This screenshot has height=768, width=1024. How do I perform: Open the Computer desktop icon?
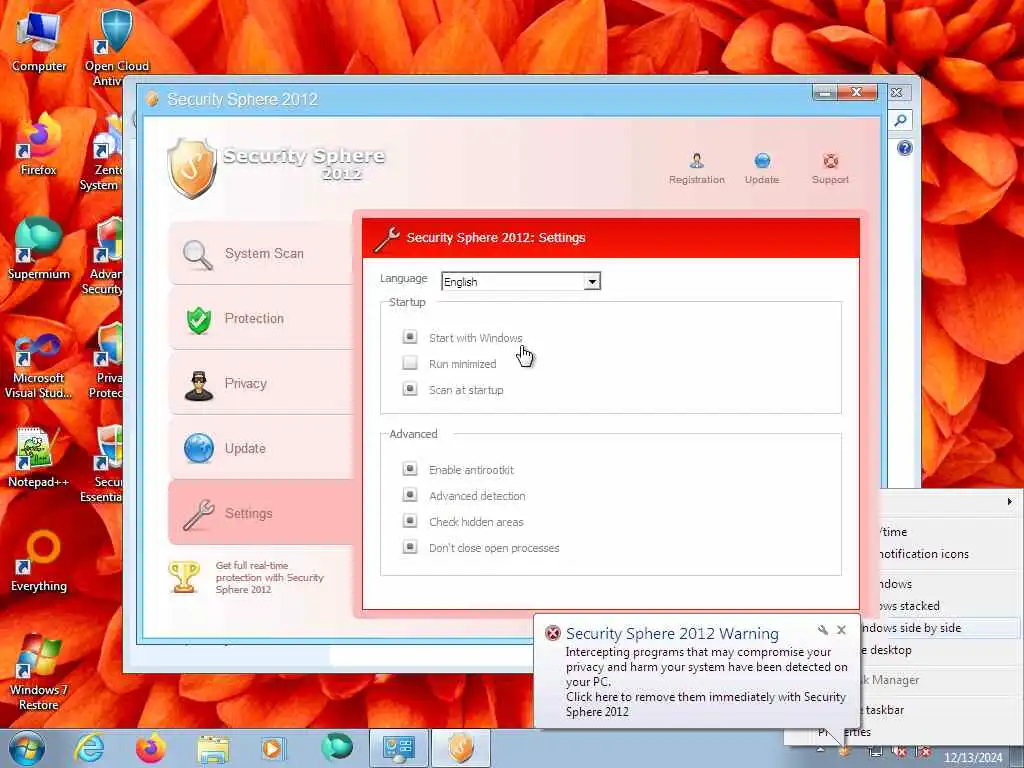coord(39,42)
